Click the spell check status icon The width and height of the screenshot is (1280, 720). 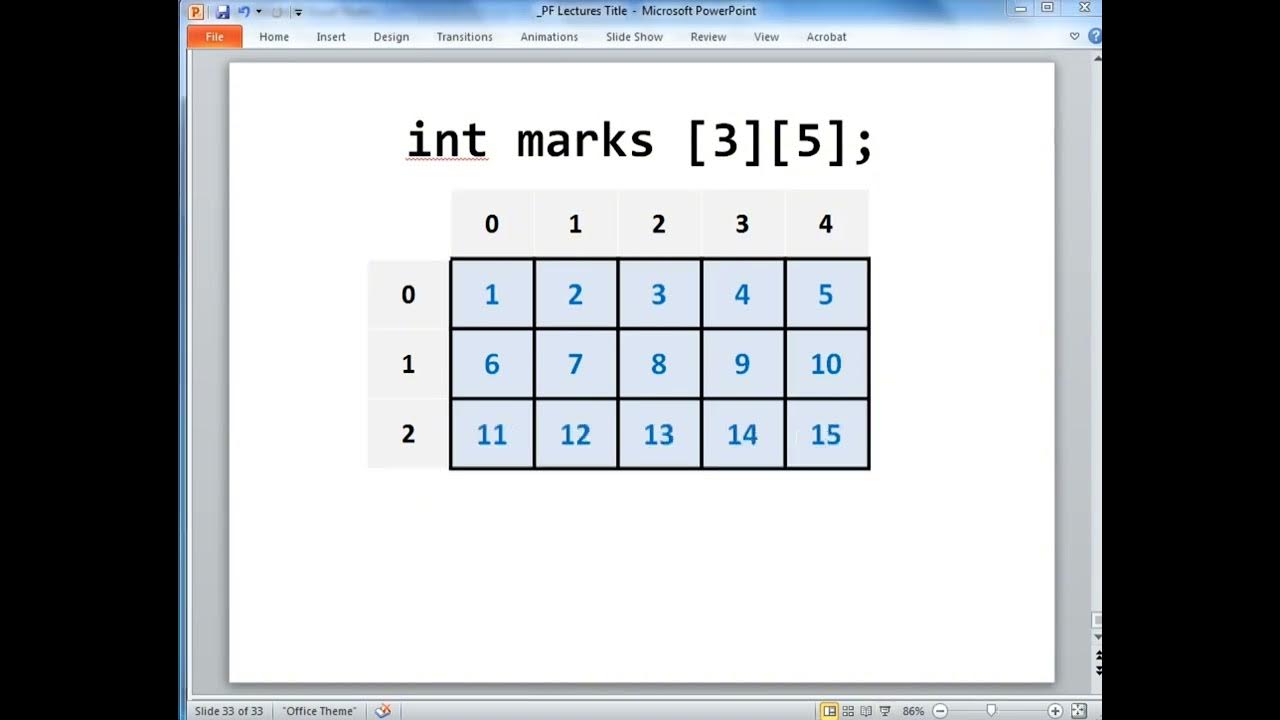pos(382,711)
